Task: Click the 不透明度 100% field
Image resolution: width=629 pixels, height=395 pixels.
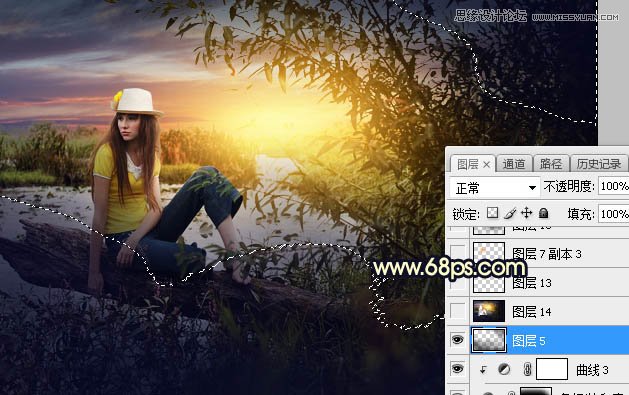Action: click(x=613, y=186)
